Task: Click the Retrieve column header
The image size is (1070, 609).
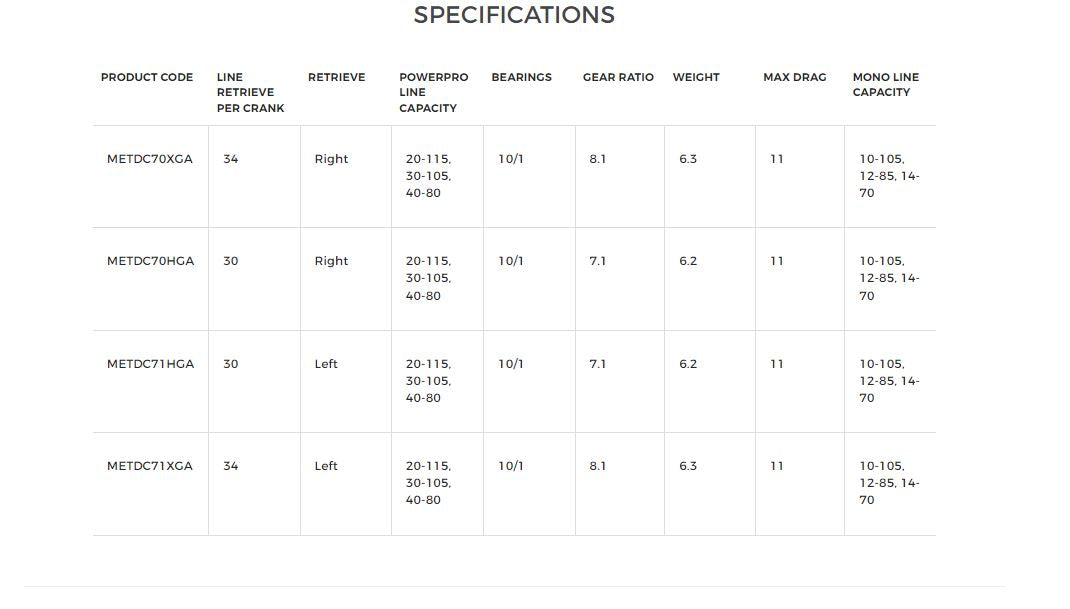Action: click(x=336, y=77)
